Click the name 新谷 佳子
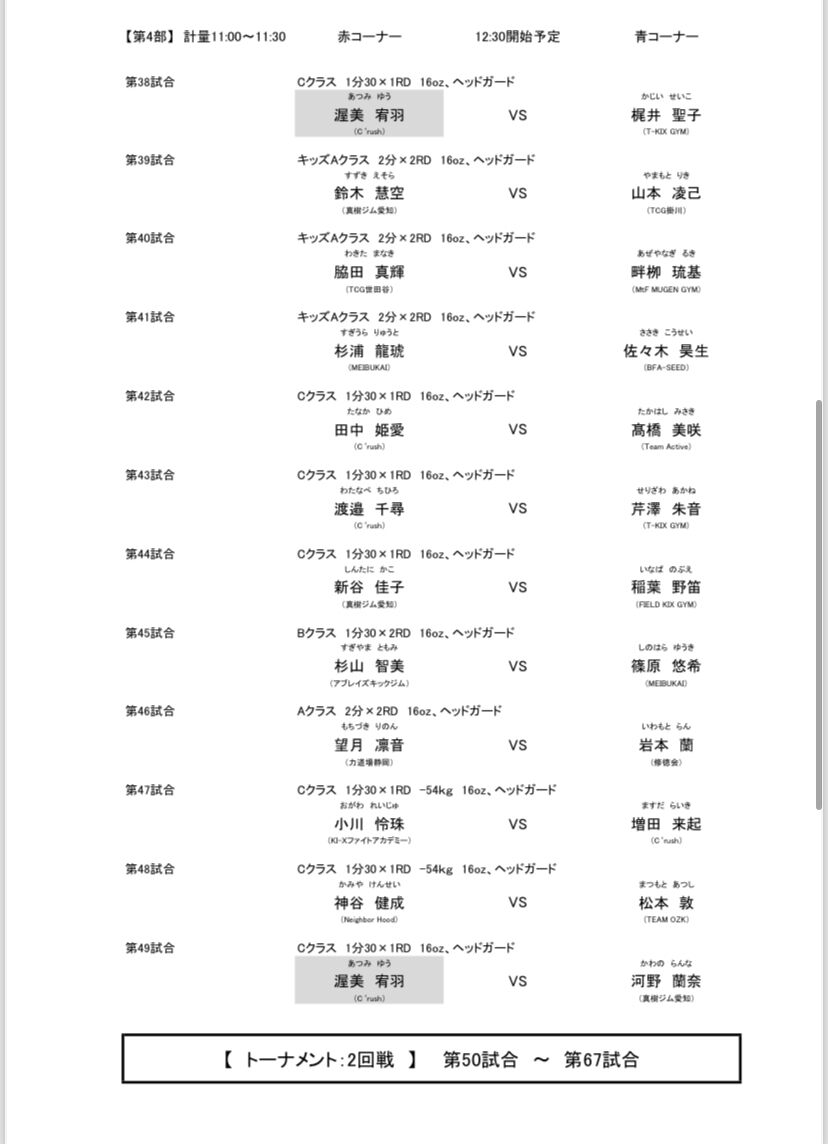This screenshot has width=828, height=1144. tap(369, 587)
